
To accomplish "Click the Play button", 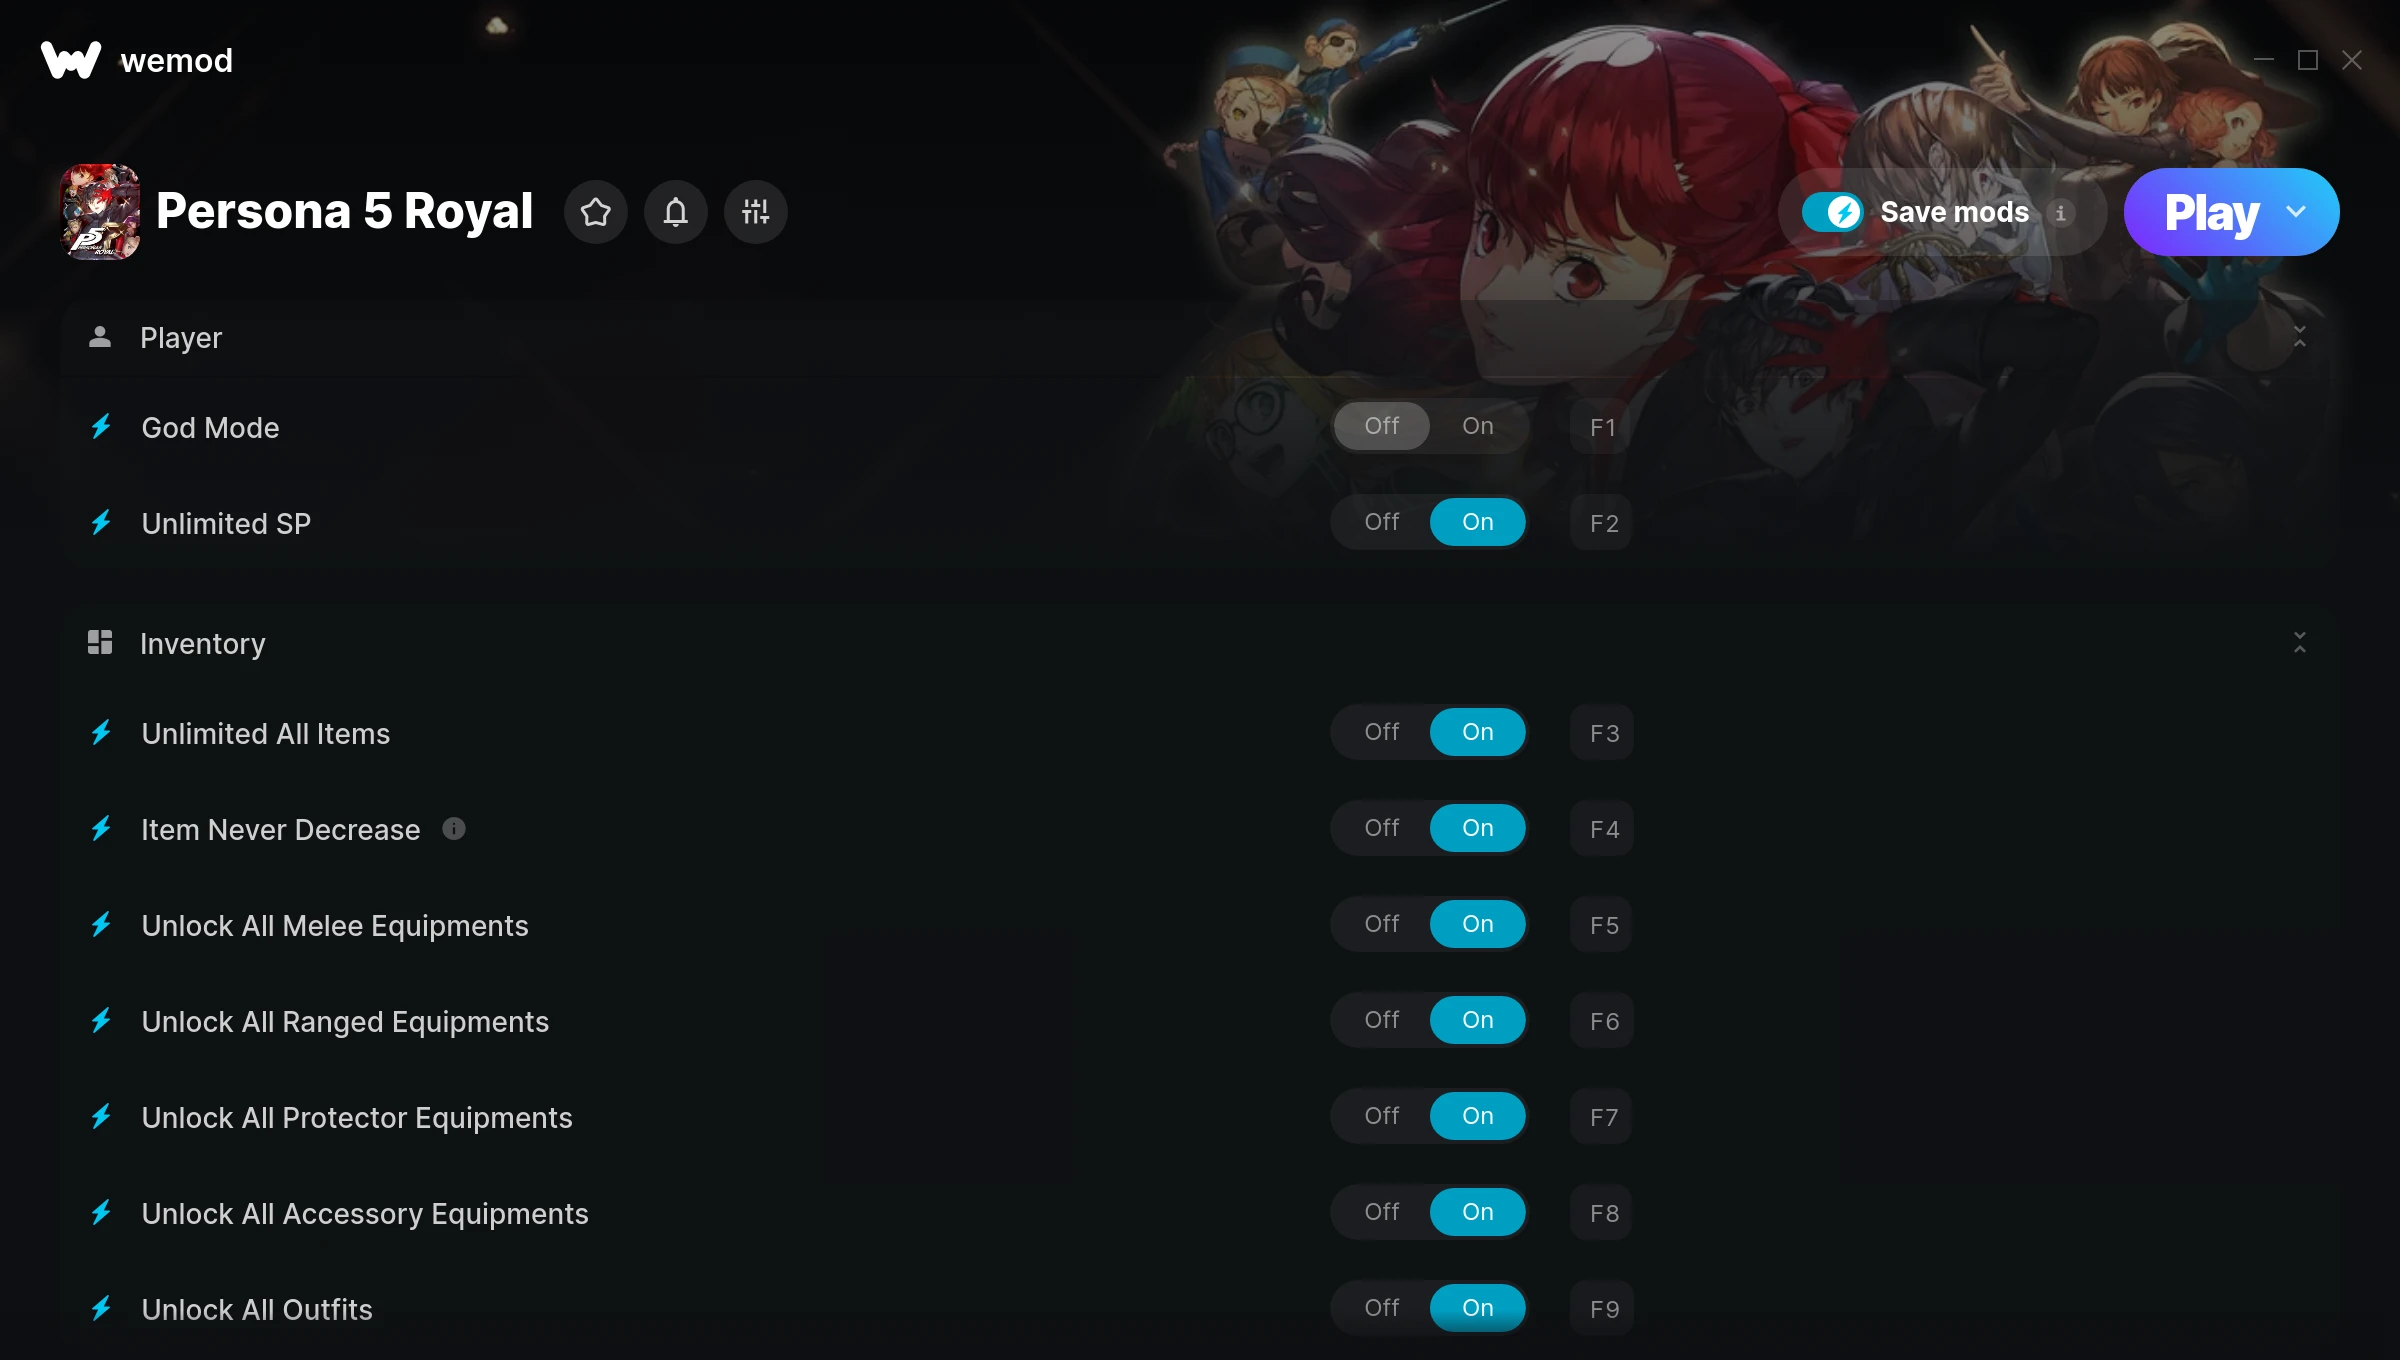I will coord(2212,212).
